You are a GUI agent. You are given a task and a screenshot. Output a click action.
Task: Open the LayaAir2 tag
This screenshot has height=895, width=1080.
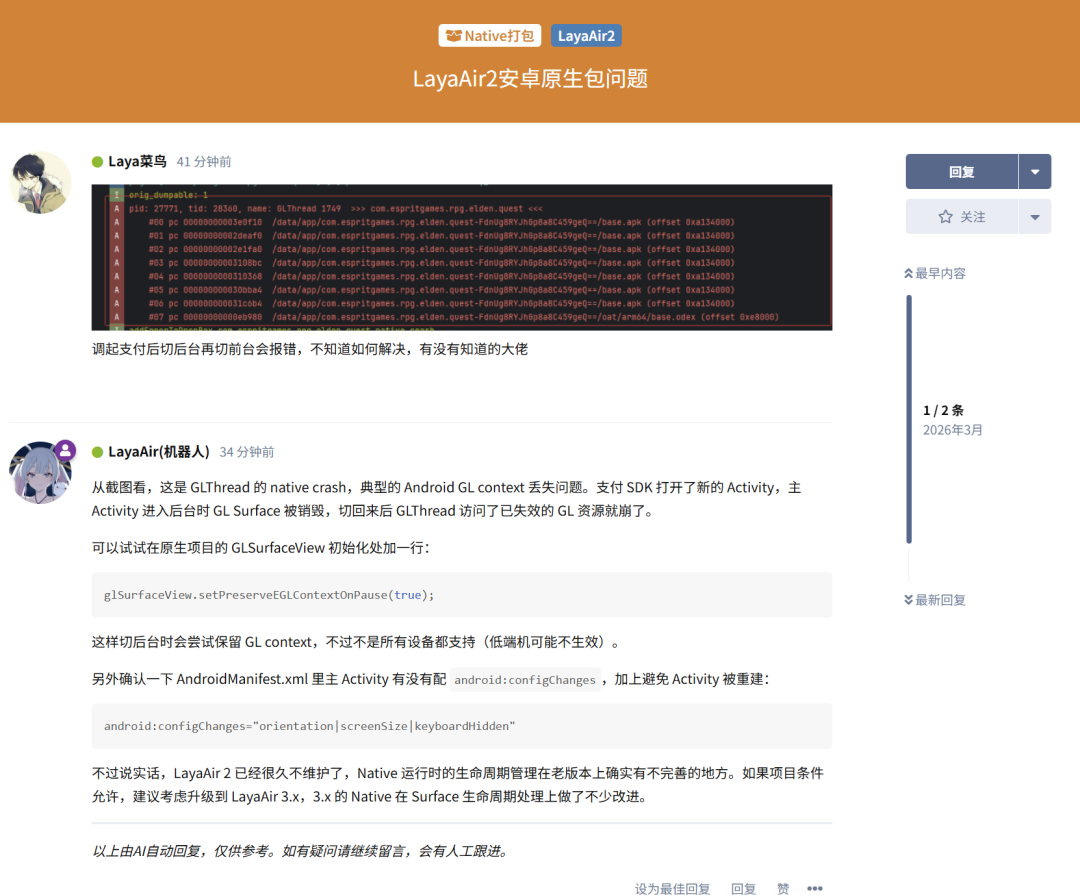(586, 36)
